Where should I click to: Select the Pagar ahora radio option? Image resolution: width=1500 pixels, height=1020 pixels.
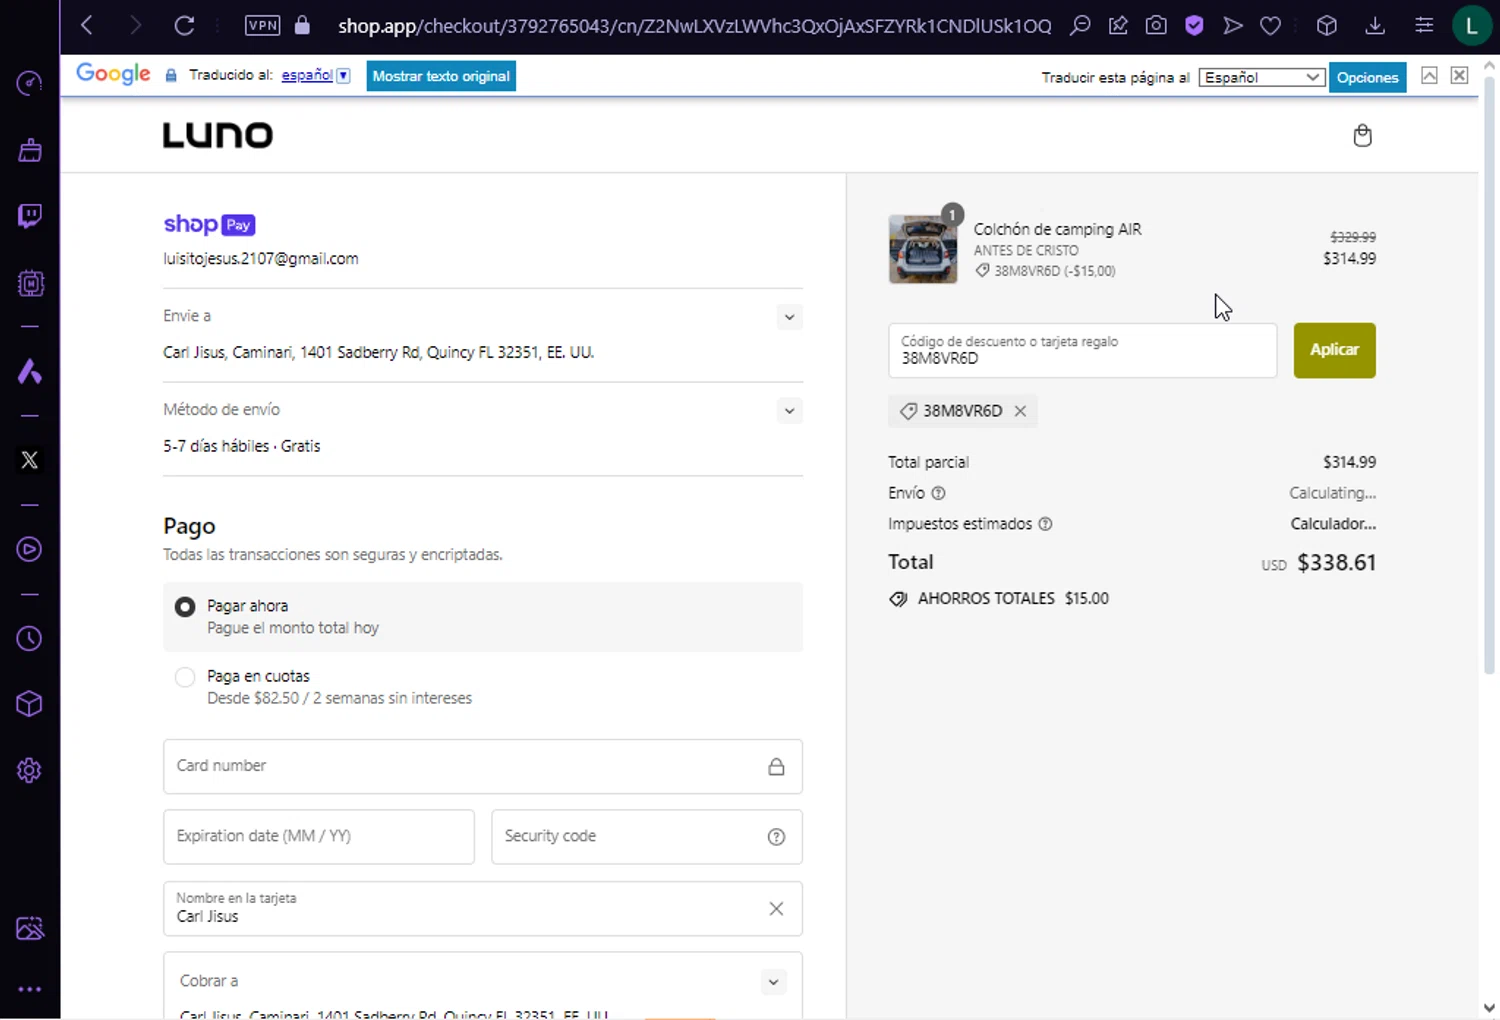[185, 607]
